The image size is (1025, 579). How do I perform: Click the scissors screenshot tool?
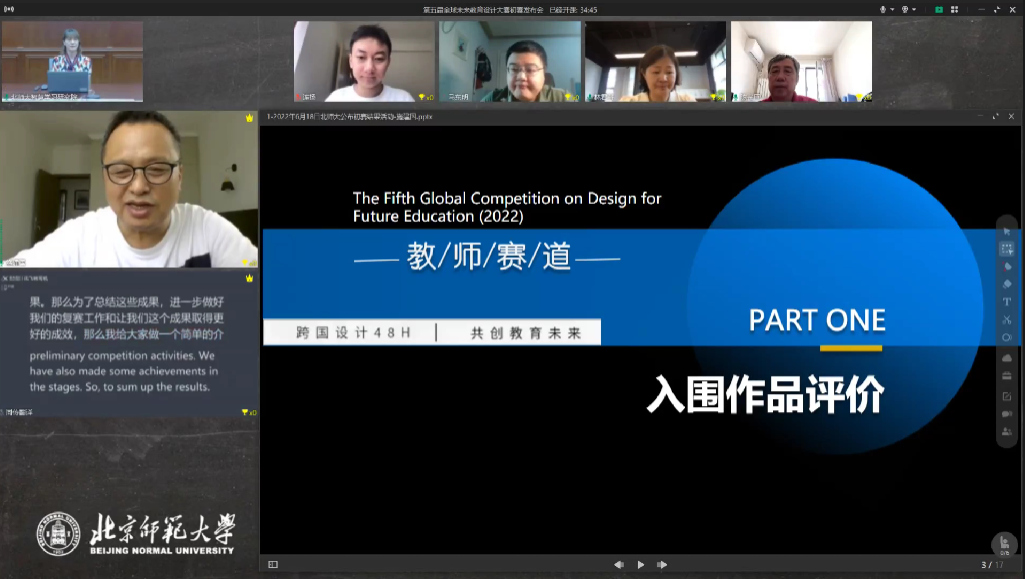tap(1007, 320)
